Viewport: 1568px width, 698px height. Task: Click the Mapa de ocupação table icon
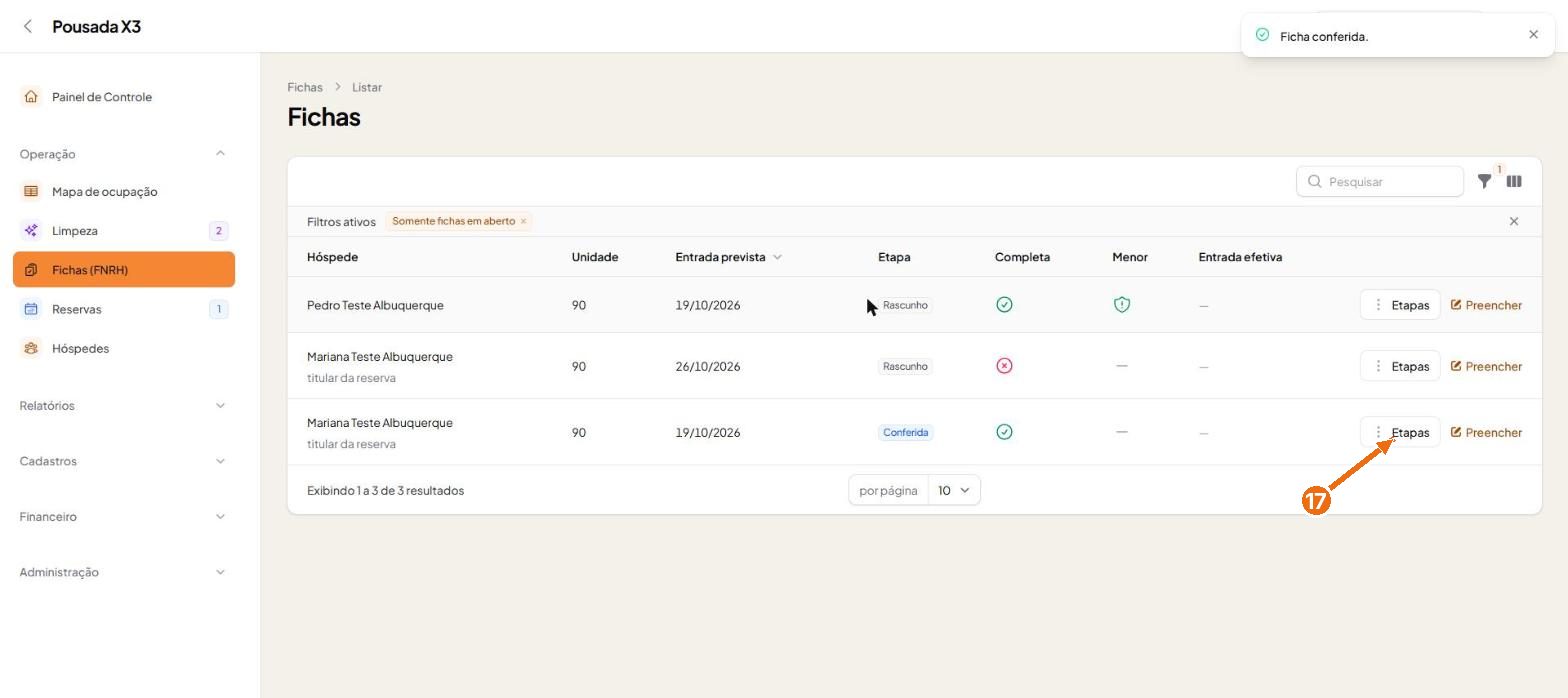click(x=31, y=191)
